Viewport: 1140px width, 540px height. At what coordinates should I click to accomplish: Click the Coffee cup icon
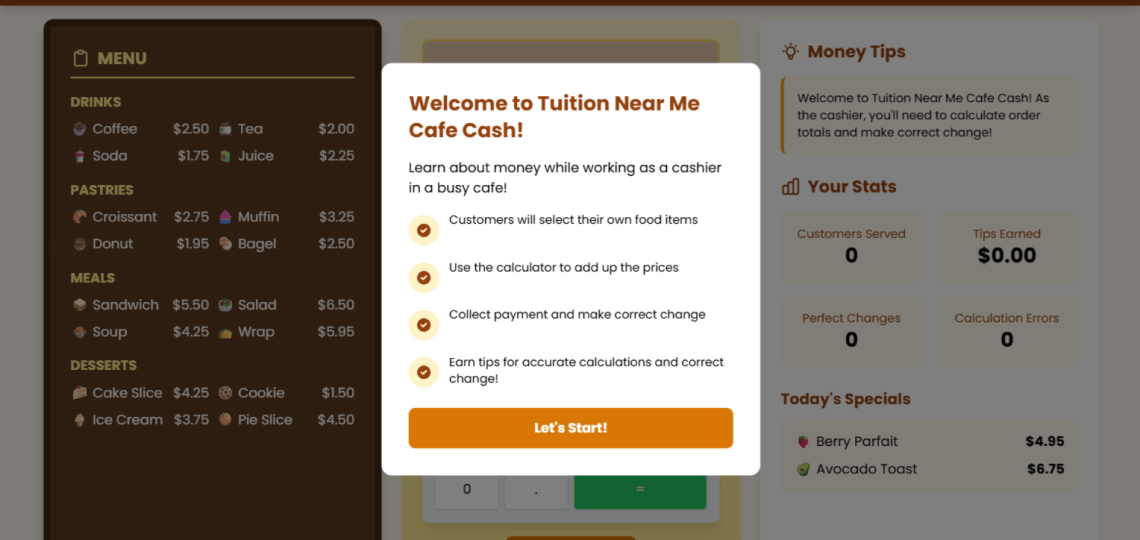(79, 129)
